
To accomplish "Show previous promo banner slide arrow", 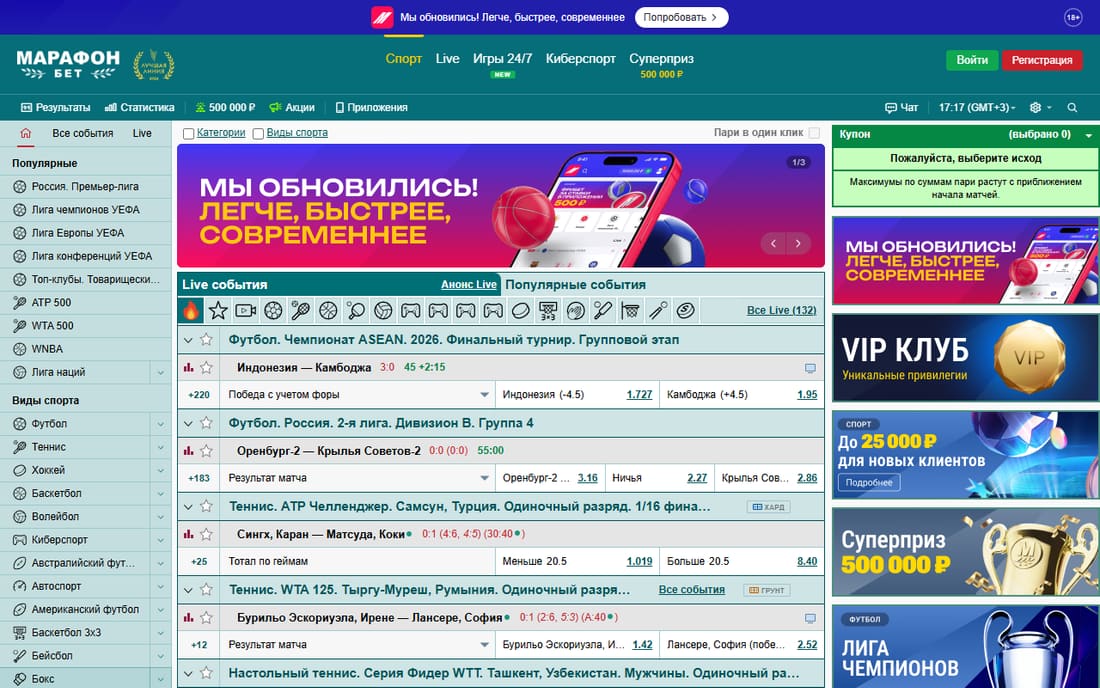I will pyautogui.click(x=774, y=243).
